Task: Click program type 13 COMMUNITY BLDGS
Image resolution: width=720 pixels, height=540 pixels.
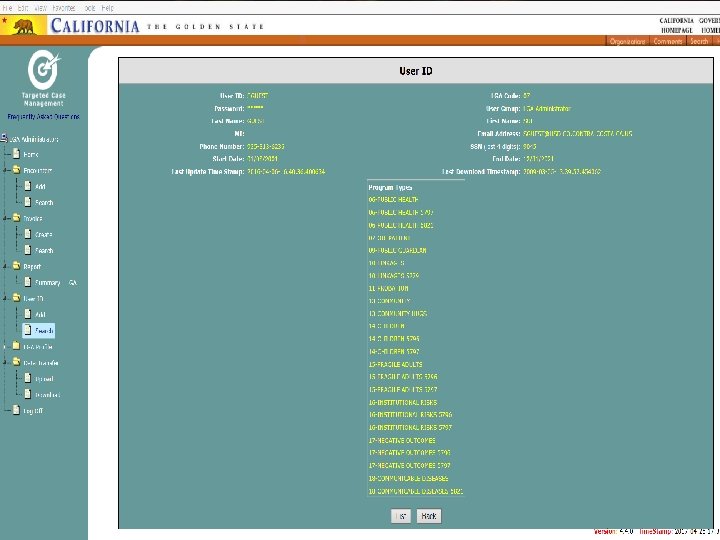Action: point(398,314)
